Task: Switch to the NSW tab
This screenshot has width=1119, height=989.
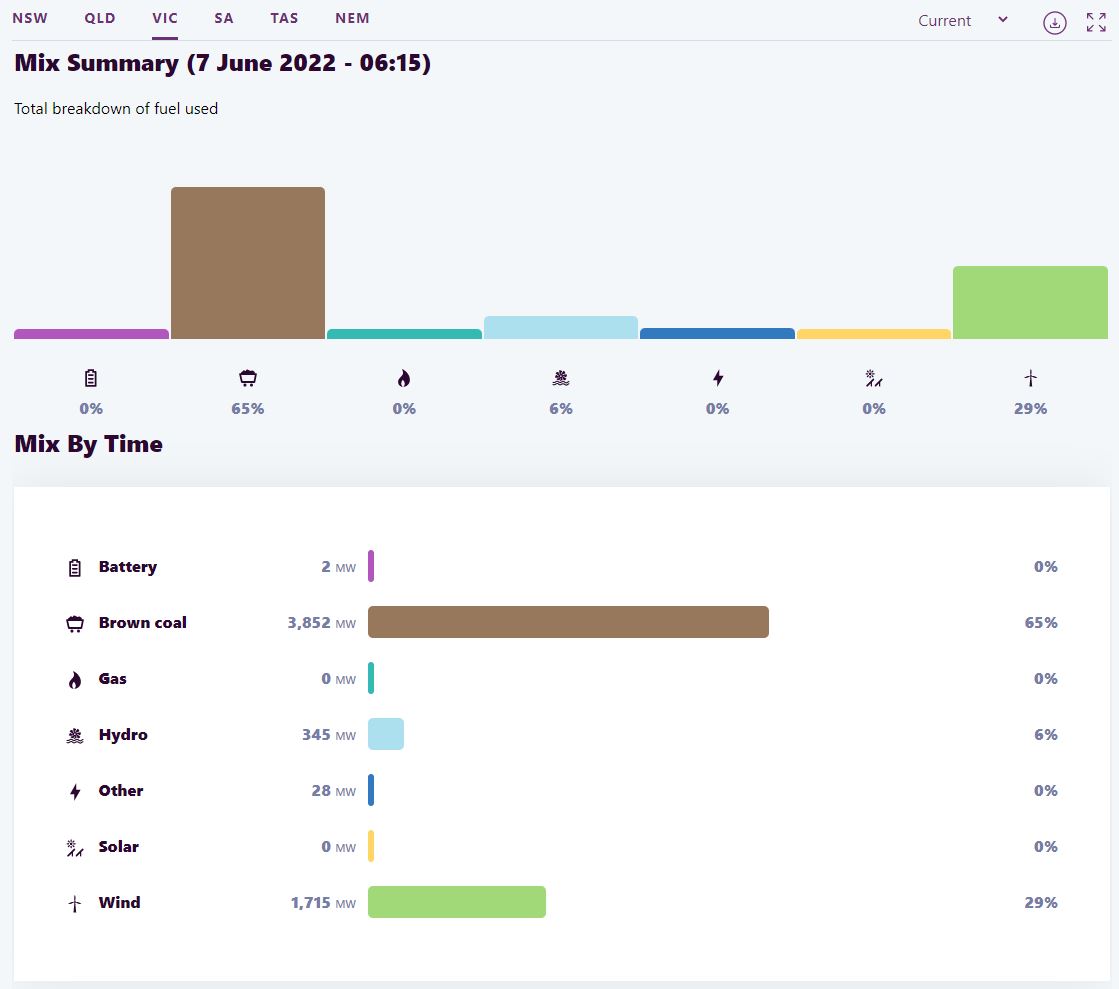Action: pos(30,18)
